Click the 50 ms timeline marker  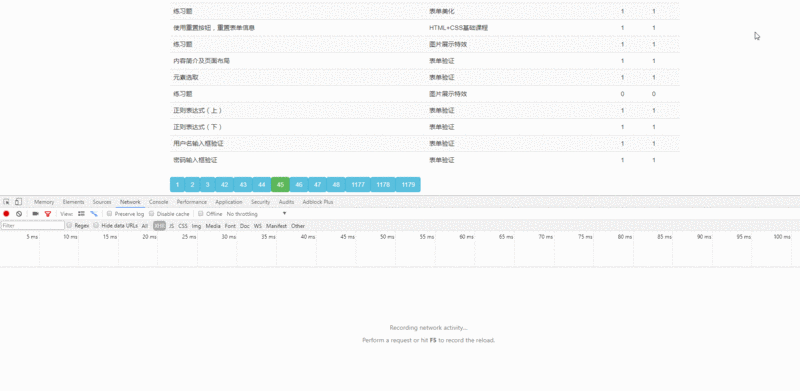point(387,237)
